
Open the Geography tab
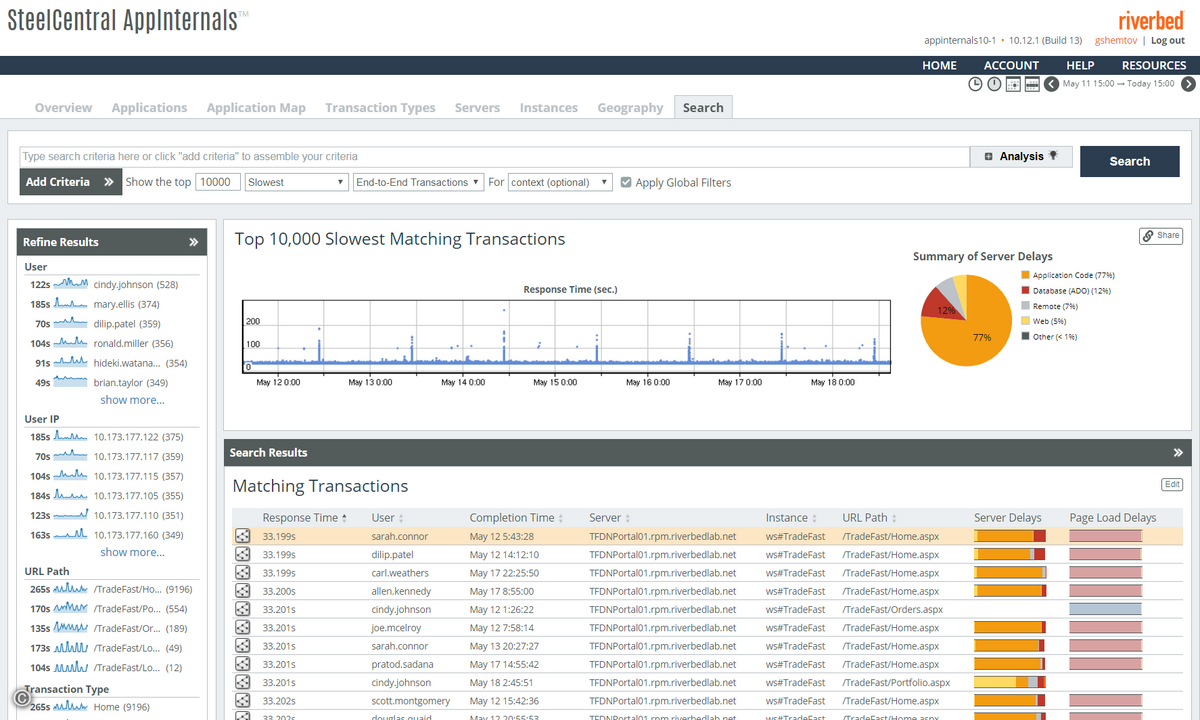(630, 107)
